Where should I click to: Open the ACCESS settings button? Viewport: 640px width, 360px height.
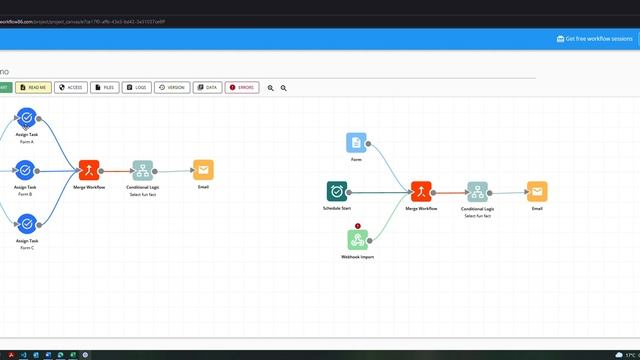click(x=71, y=87)
